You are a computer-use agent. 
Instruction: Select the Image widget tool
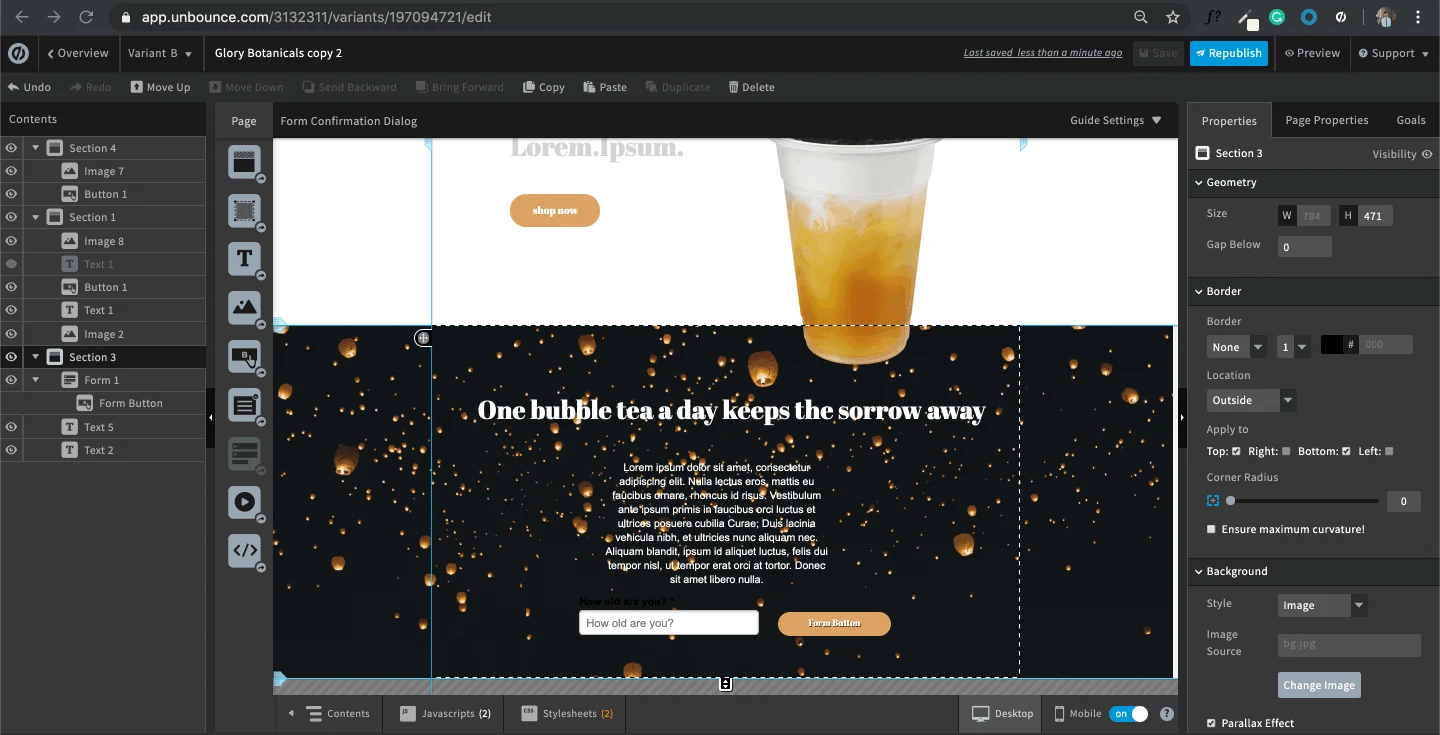pyautogui.click(x=244, y=307)
